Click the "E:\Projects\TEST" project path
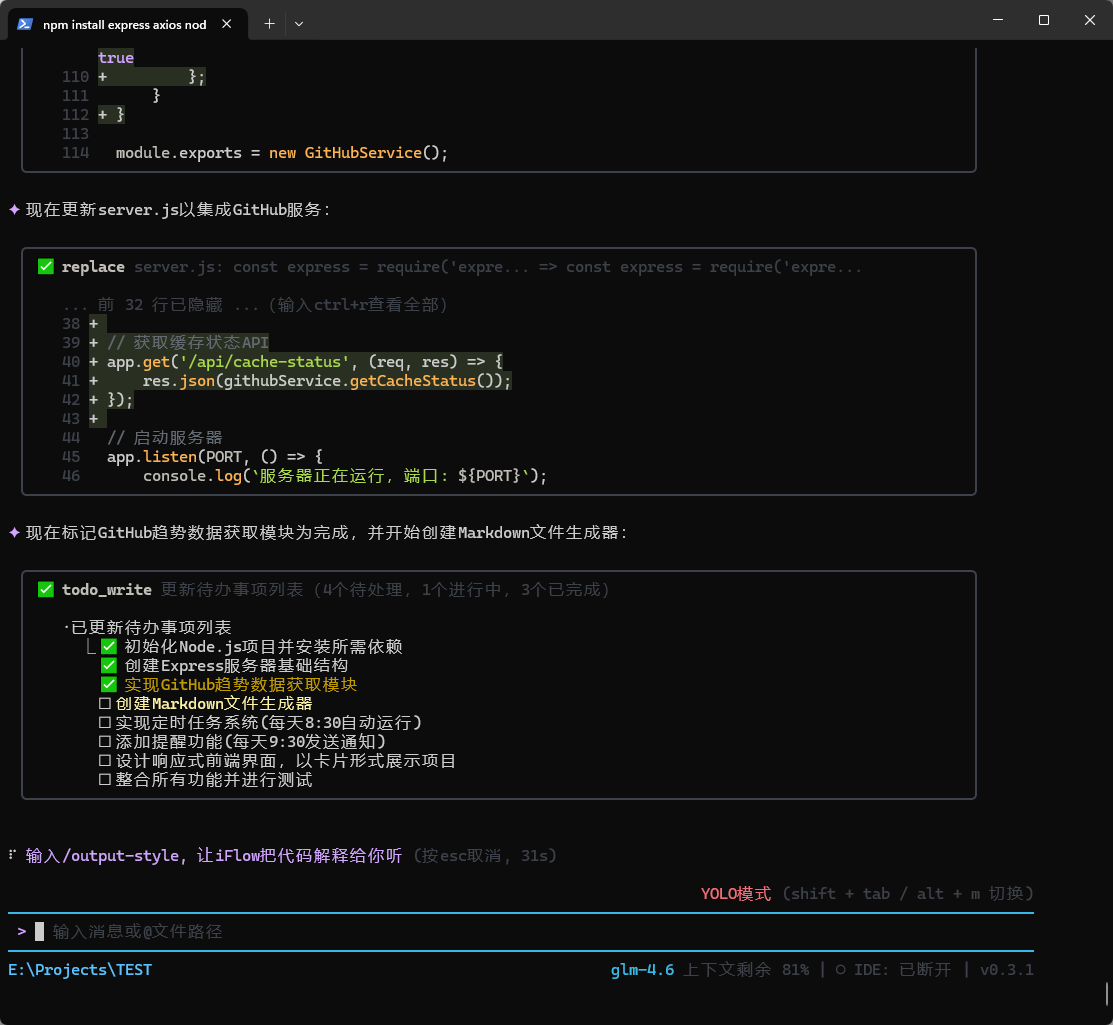 click(80, 969)
